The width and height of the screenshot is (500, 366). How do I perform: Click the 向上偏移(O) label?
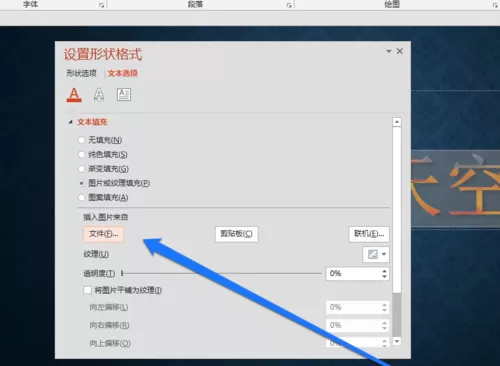[x=110, y=343]
